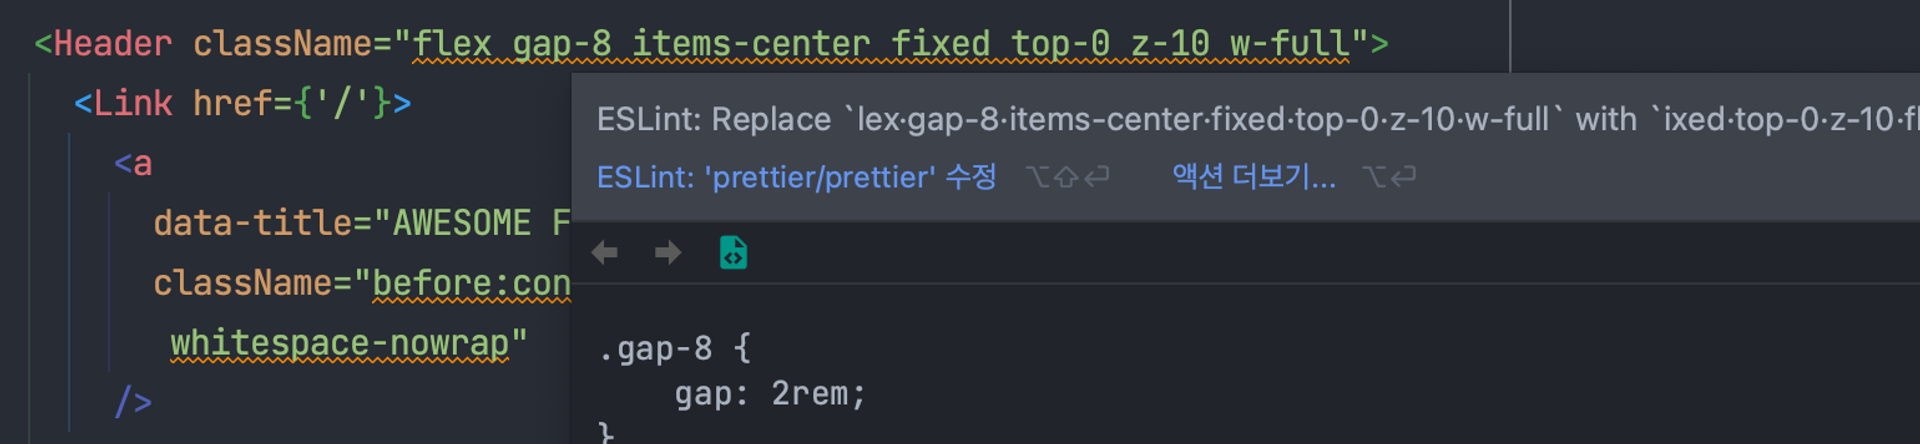Open source via green code file icon
The width and height of the screenshot is (1920, 444).
[733, 253]
